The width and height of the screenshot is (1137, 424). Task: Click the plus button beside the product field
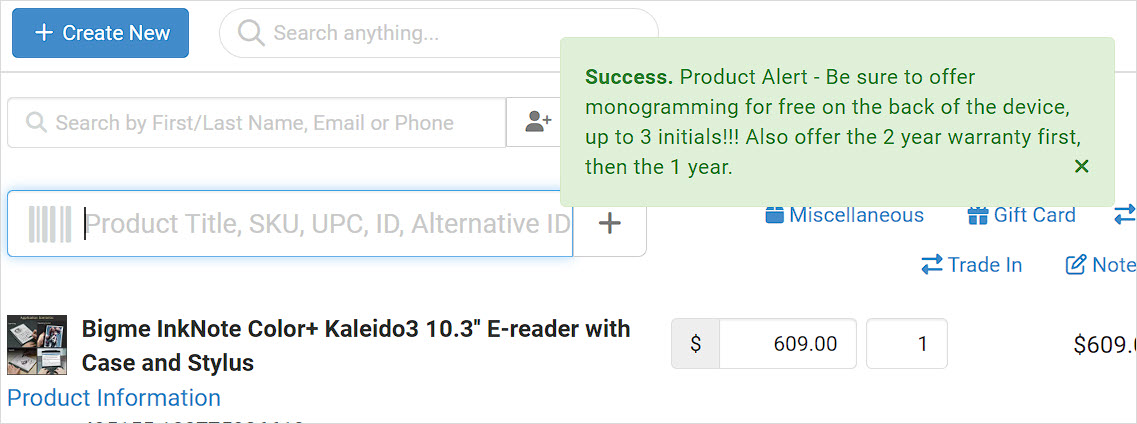pyautogui.click(x=610, y=223)
